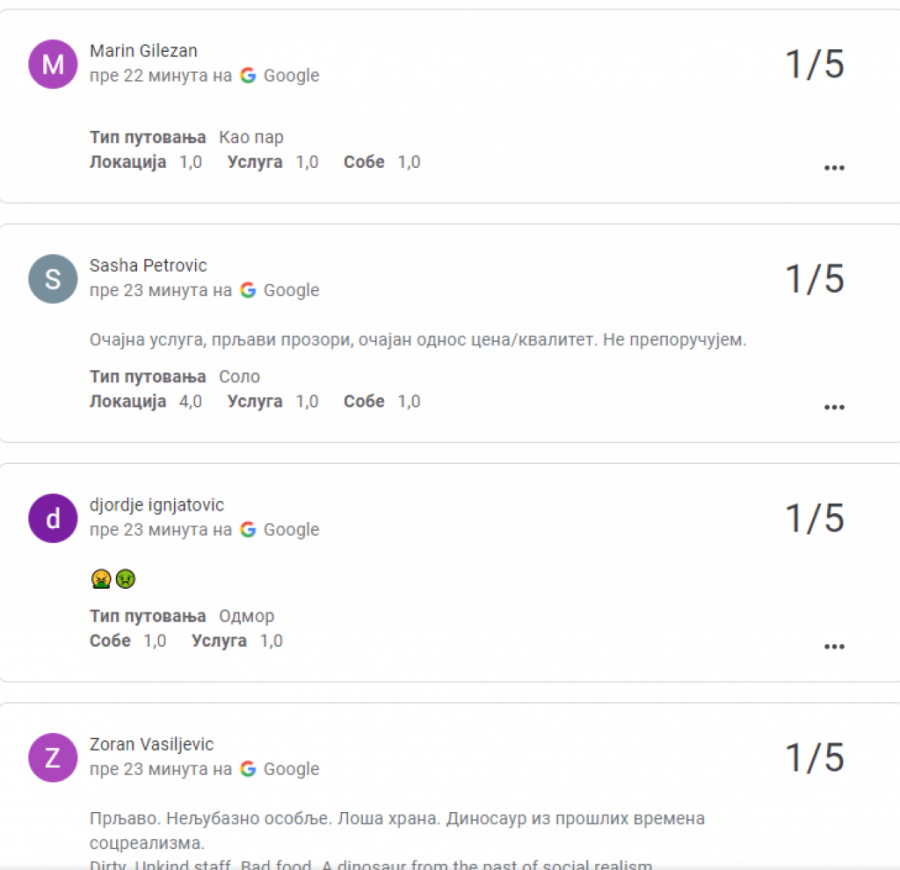Image resolution: width=900 pixels, height=870 pixels.
Task: Click the emoji faces in djordje's review
Action: pyautogui.click(x=113, y=578)
